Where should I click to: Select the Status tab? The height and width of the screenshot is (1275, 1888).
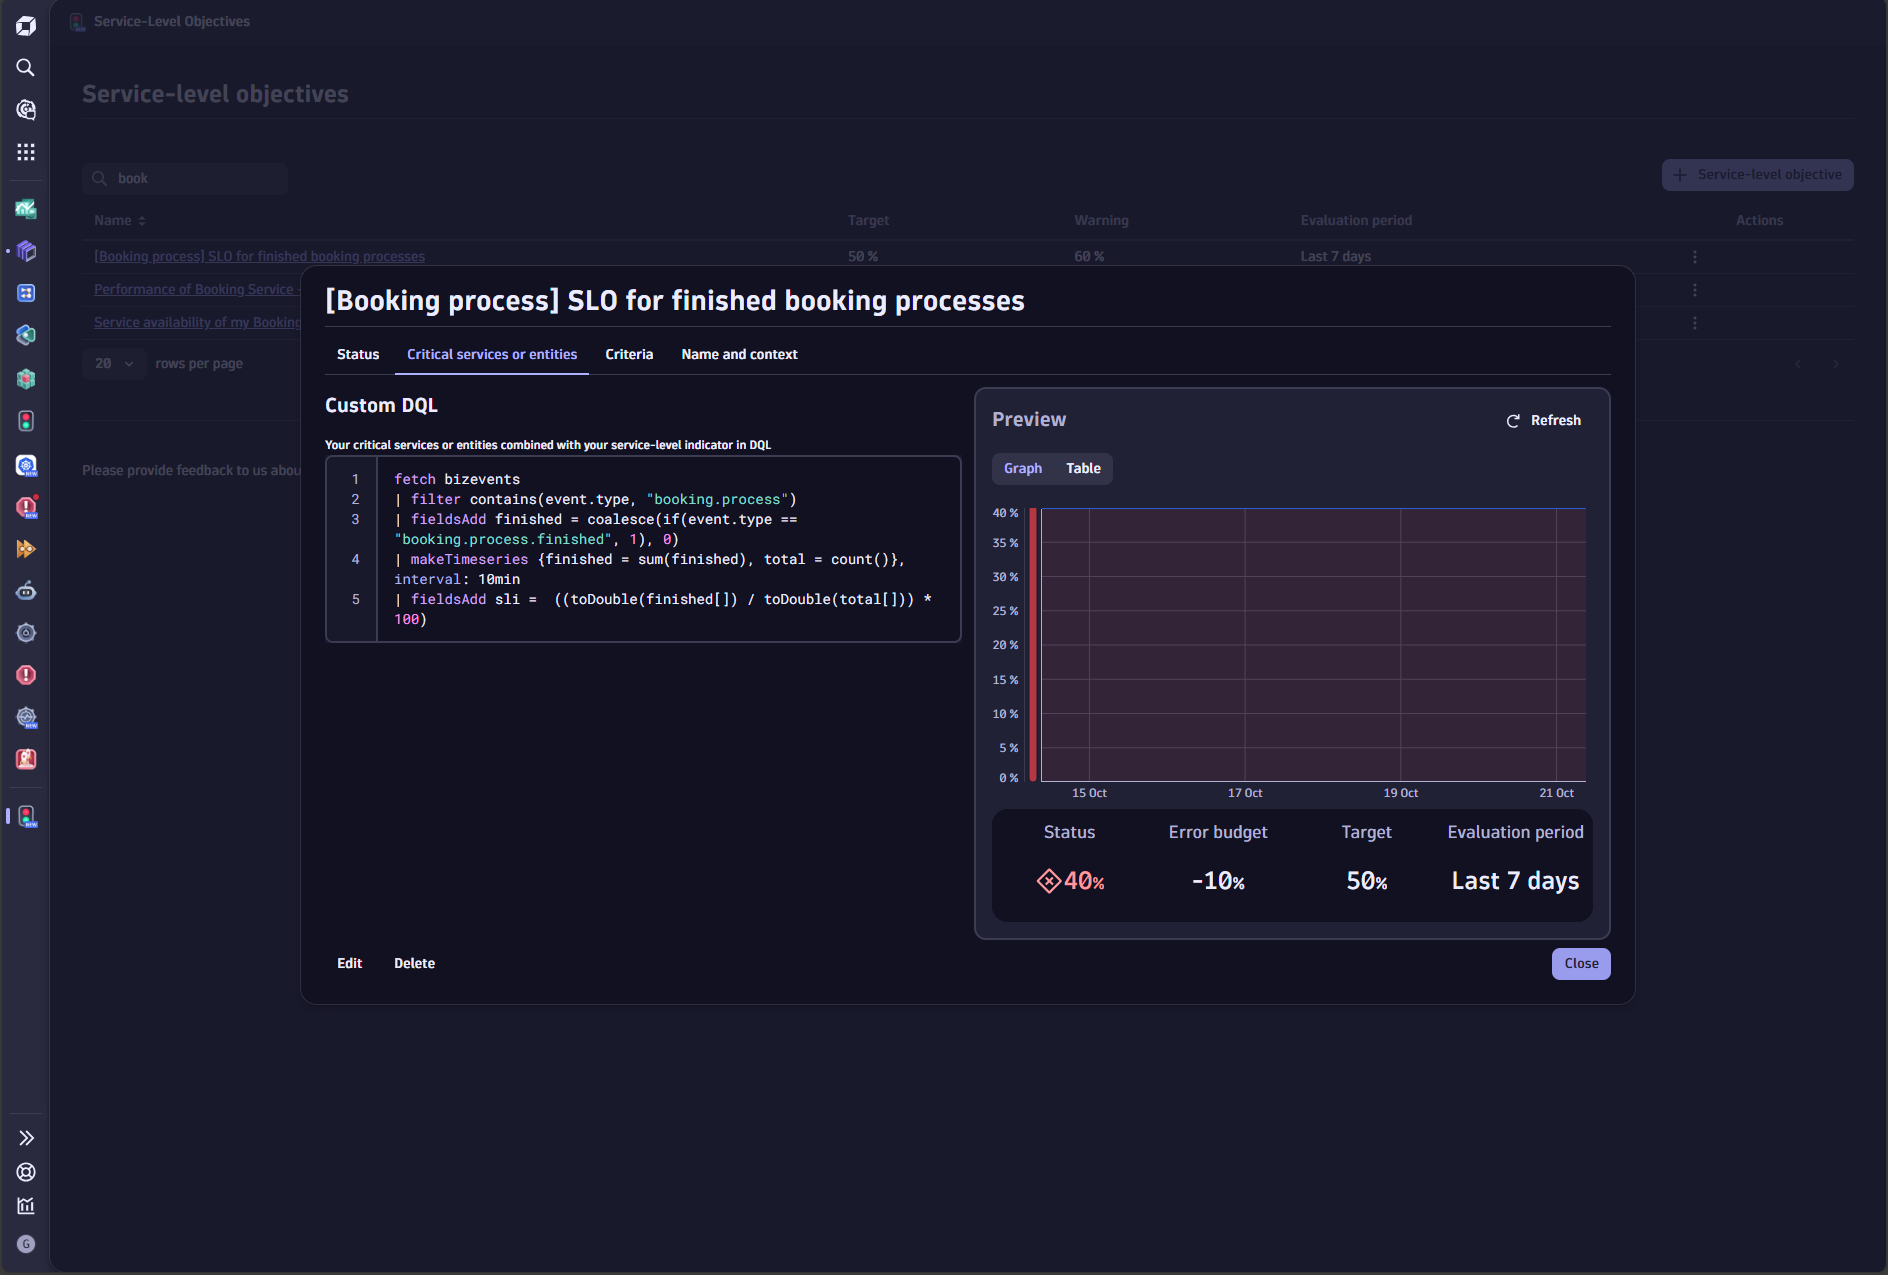point(358,355)
